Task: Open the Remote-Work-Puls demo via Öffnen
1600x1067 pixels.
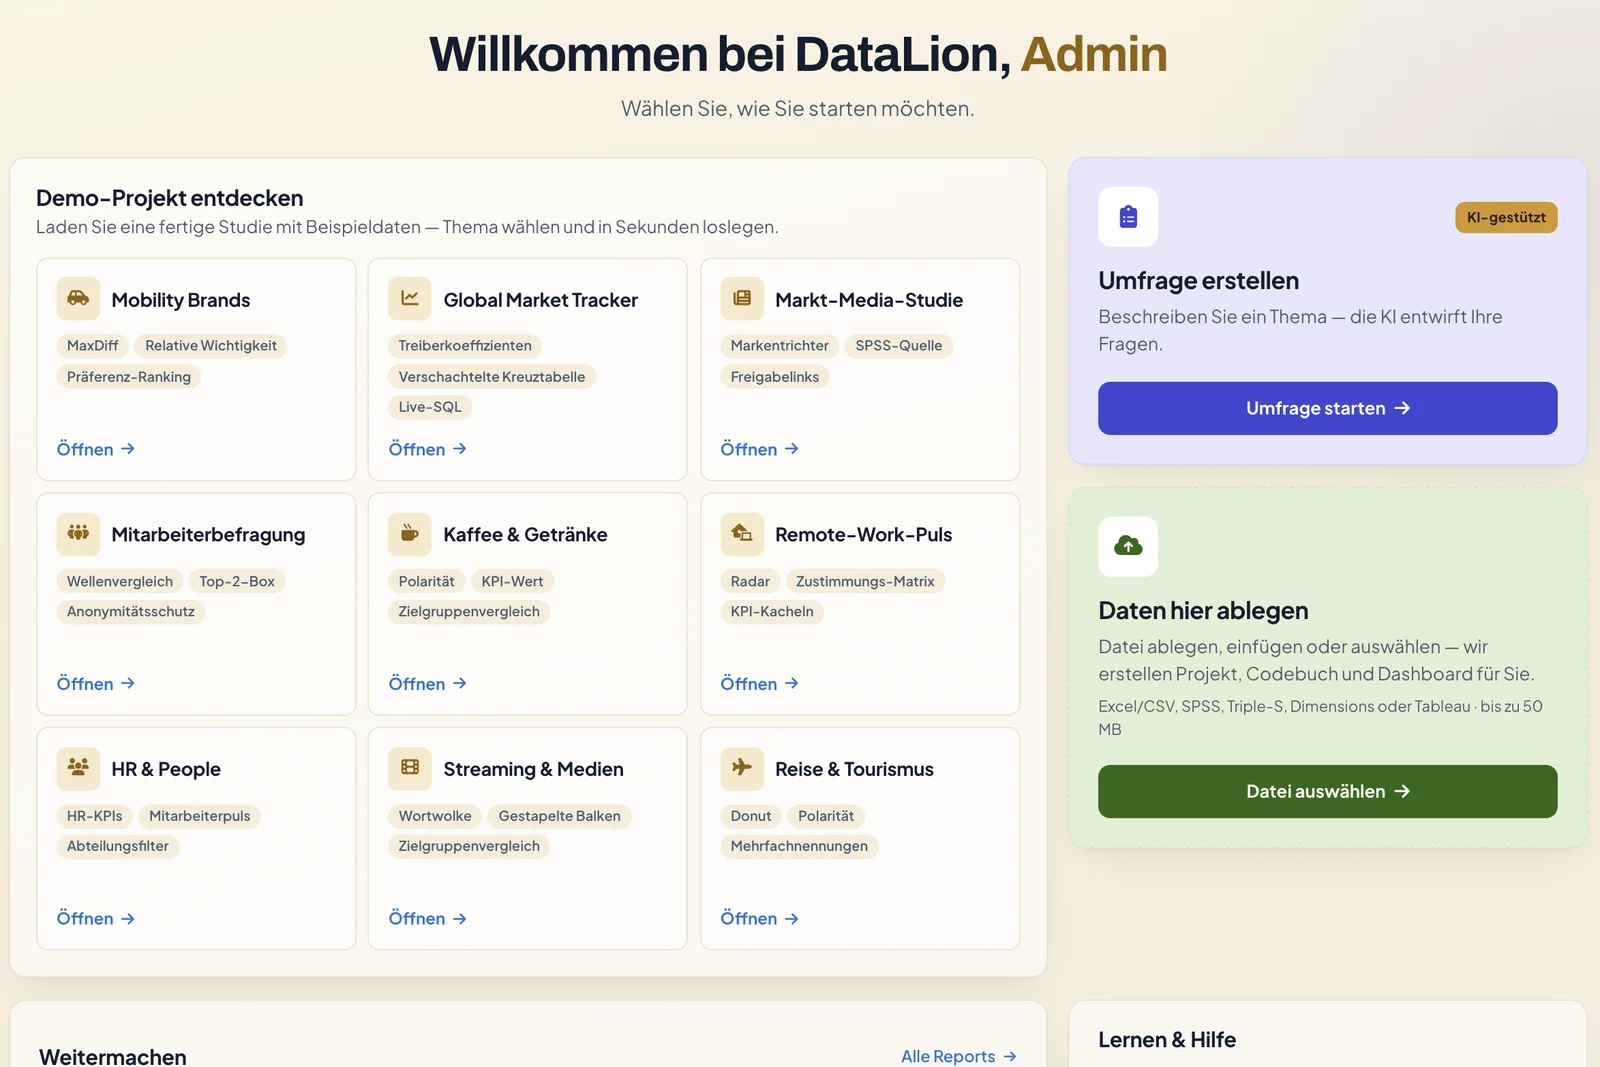Action: click(760, 684)
